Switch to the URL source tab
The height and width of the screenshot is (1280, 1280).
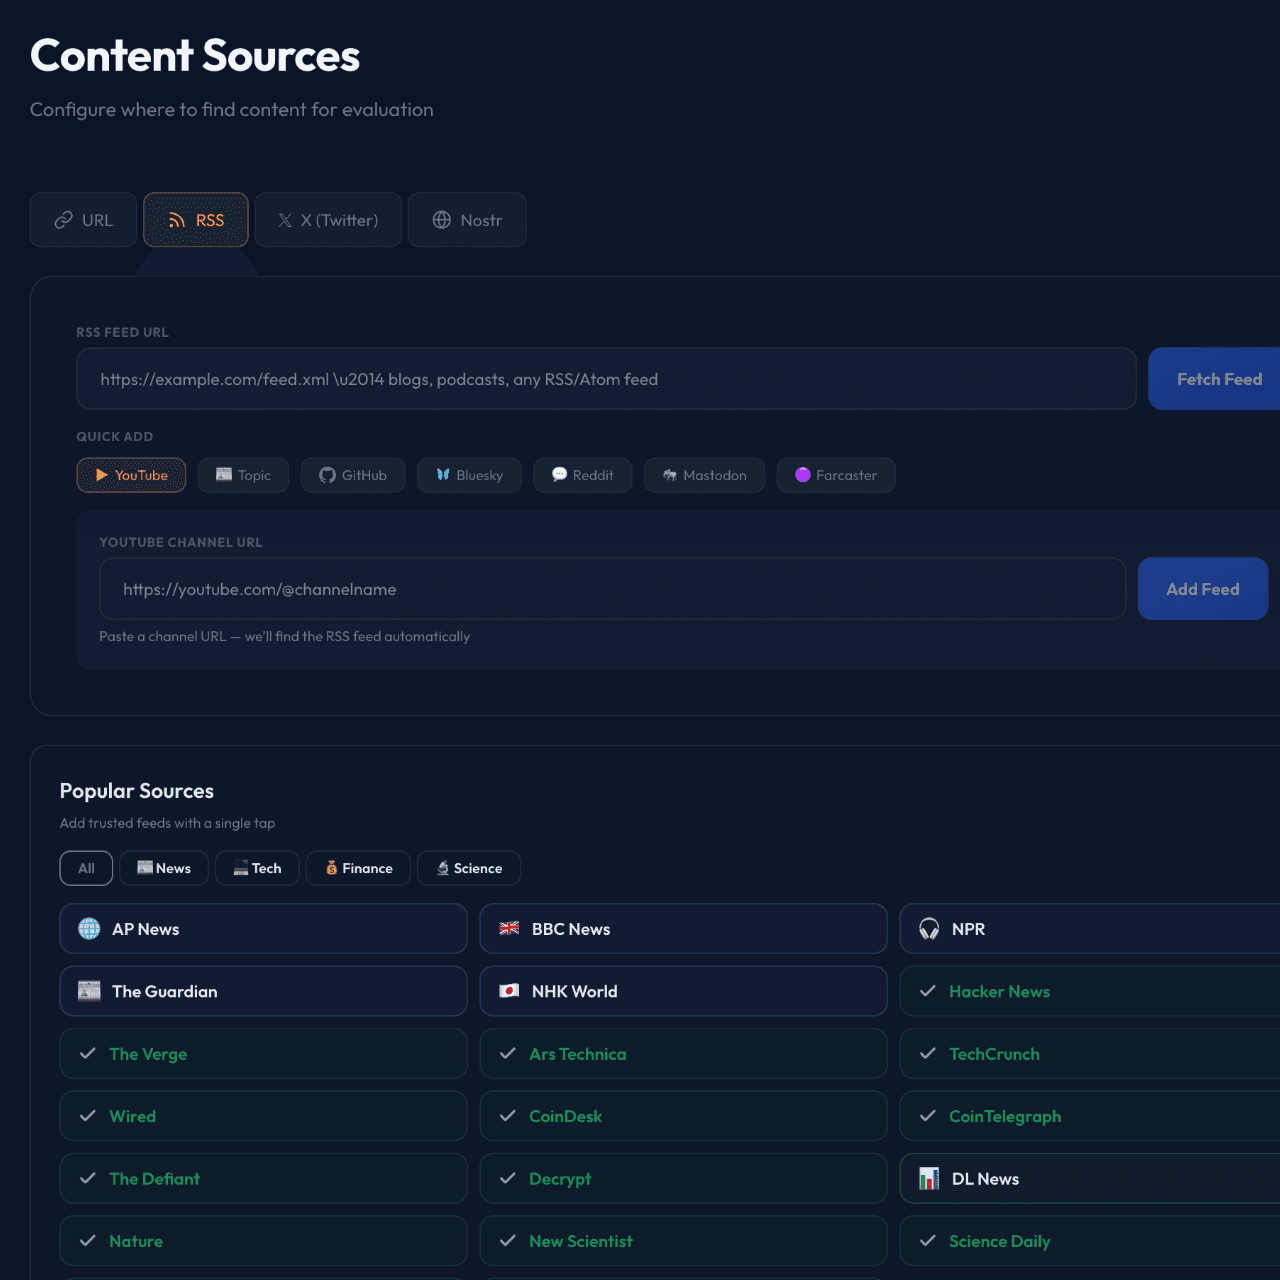pyautogui.click(x=83, y=220)
